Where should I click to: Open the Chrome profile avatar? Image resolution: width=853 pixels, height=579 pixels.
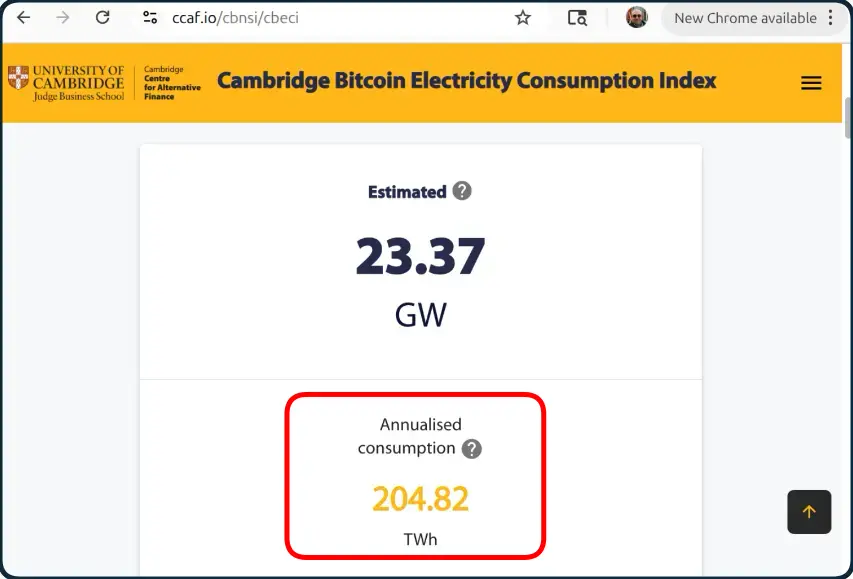[636, 17]
